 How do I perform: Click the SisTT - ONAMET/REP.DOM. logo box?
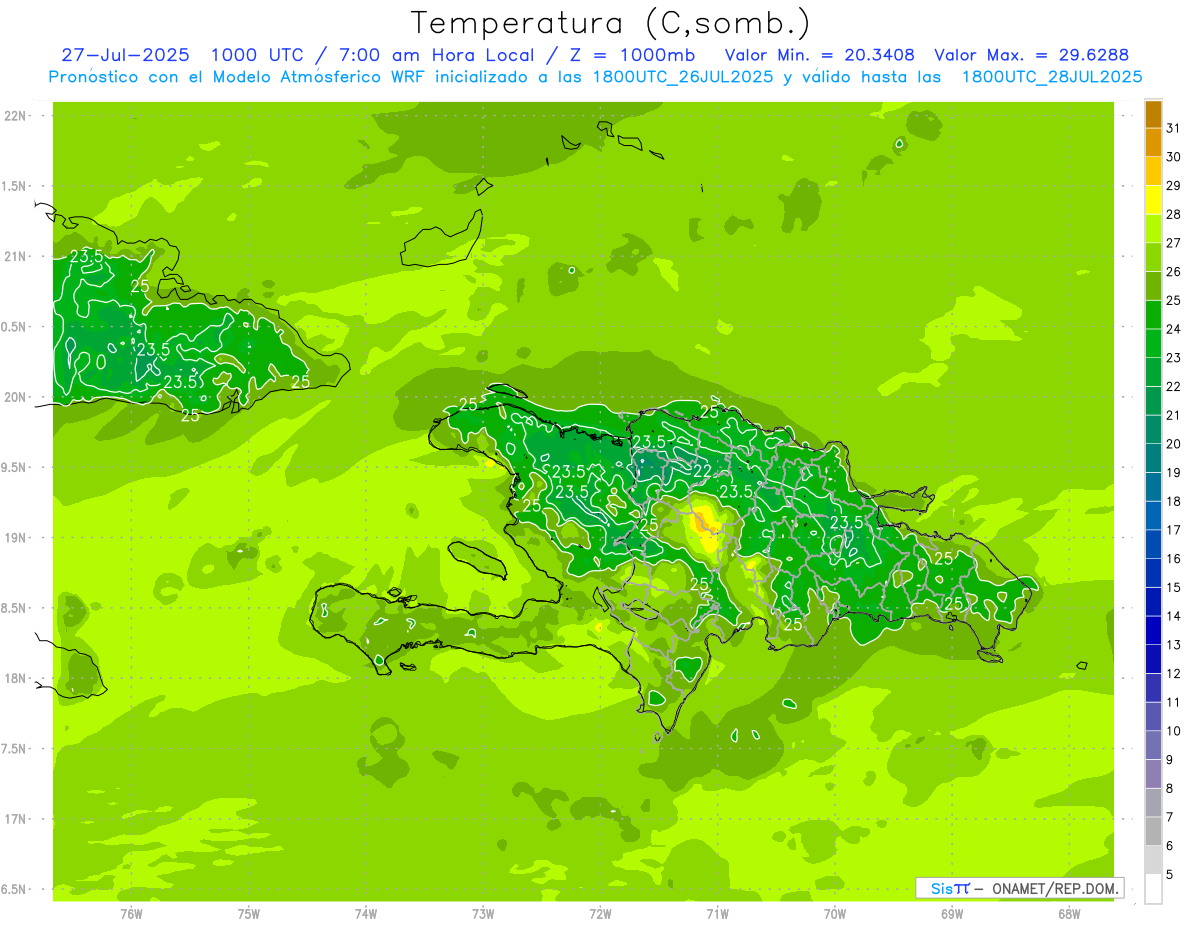click(1020, 888)
